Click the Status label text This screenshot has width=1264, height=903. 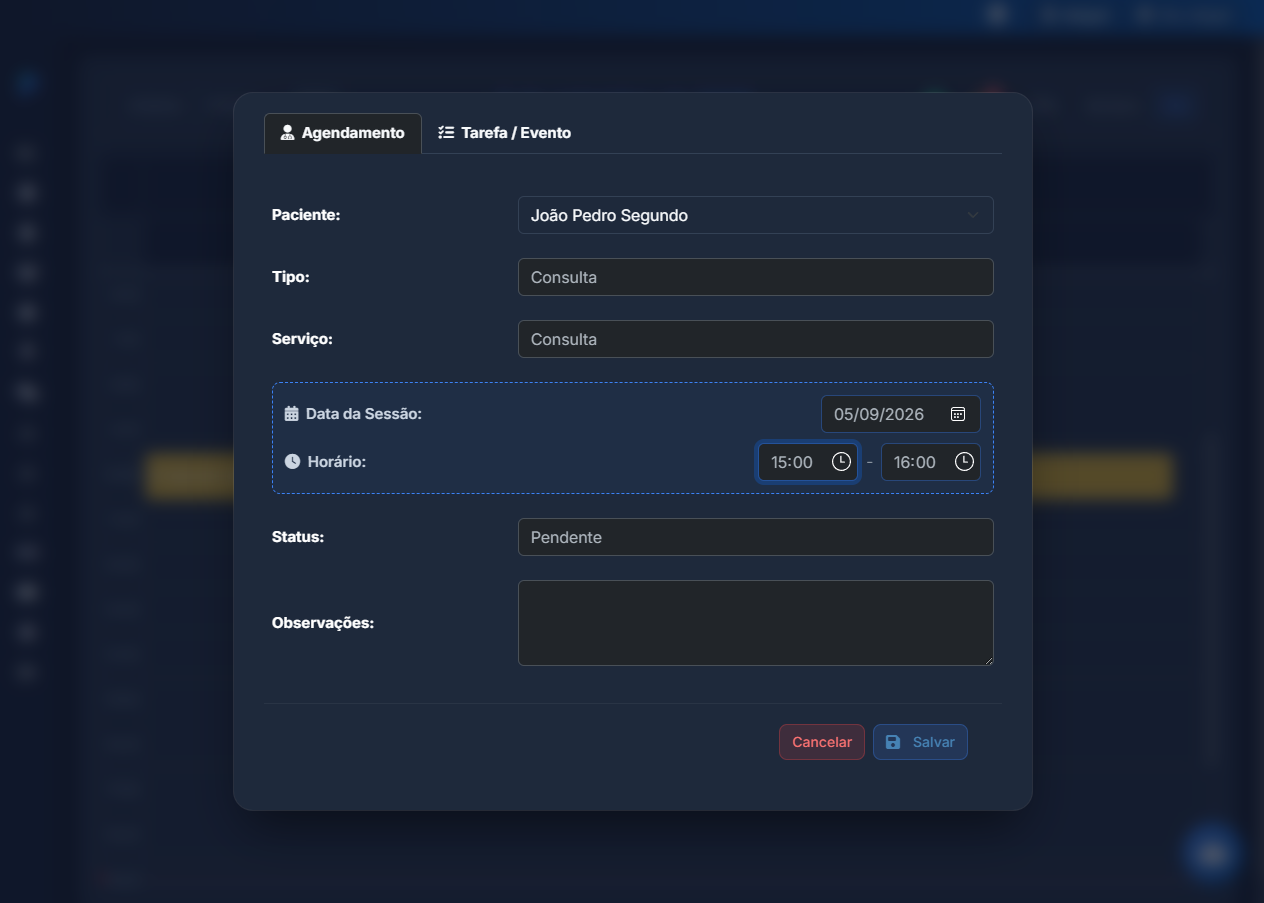(x=298, y=537)
